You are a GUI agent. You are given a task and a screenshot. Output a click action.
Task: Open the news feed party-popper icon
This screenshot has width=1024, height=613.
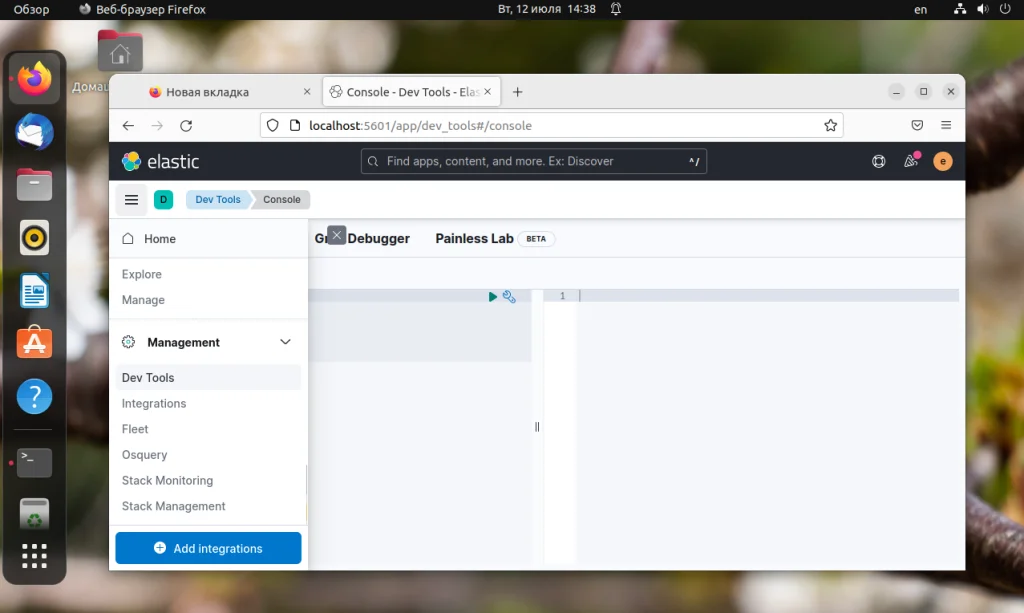[x=910, y=161]
